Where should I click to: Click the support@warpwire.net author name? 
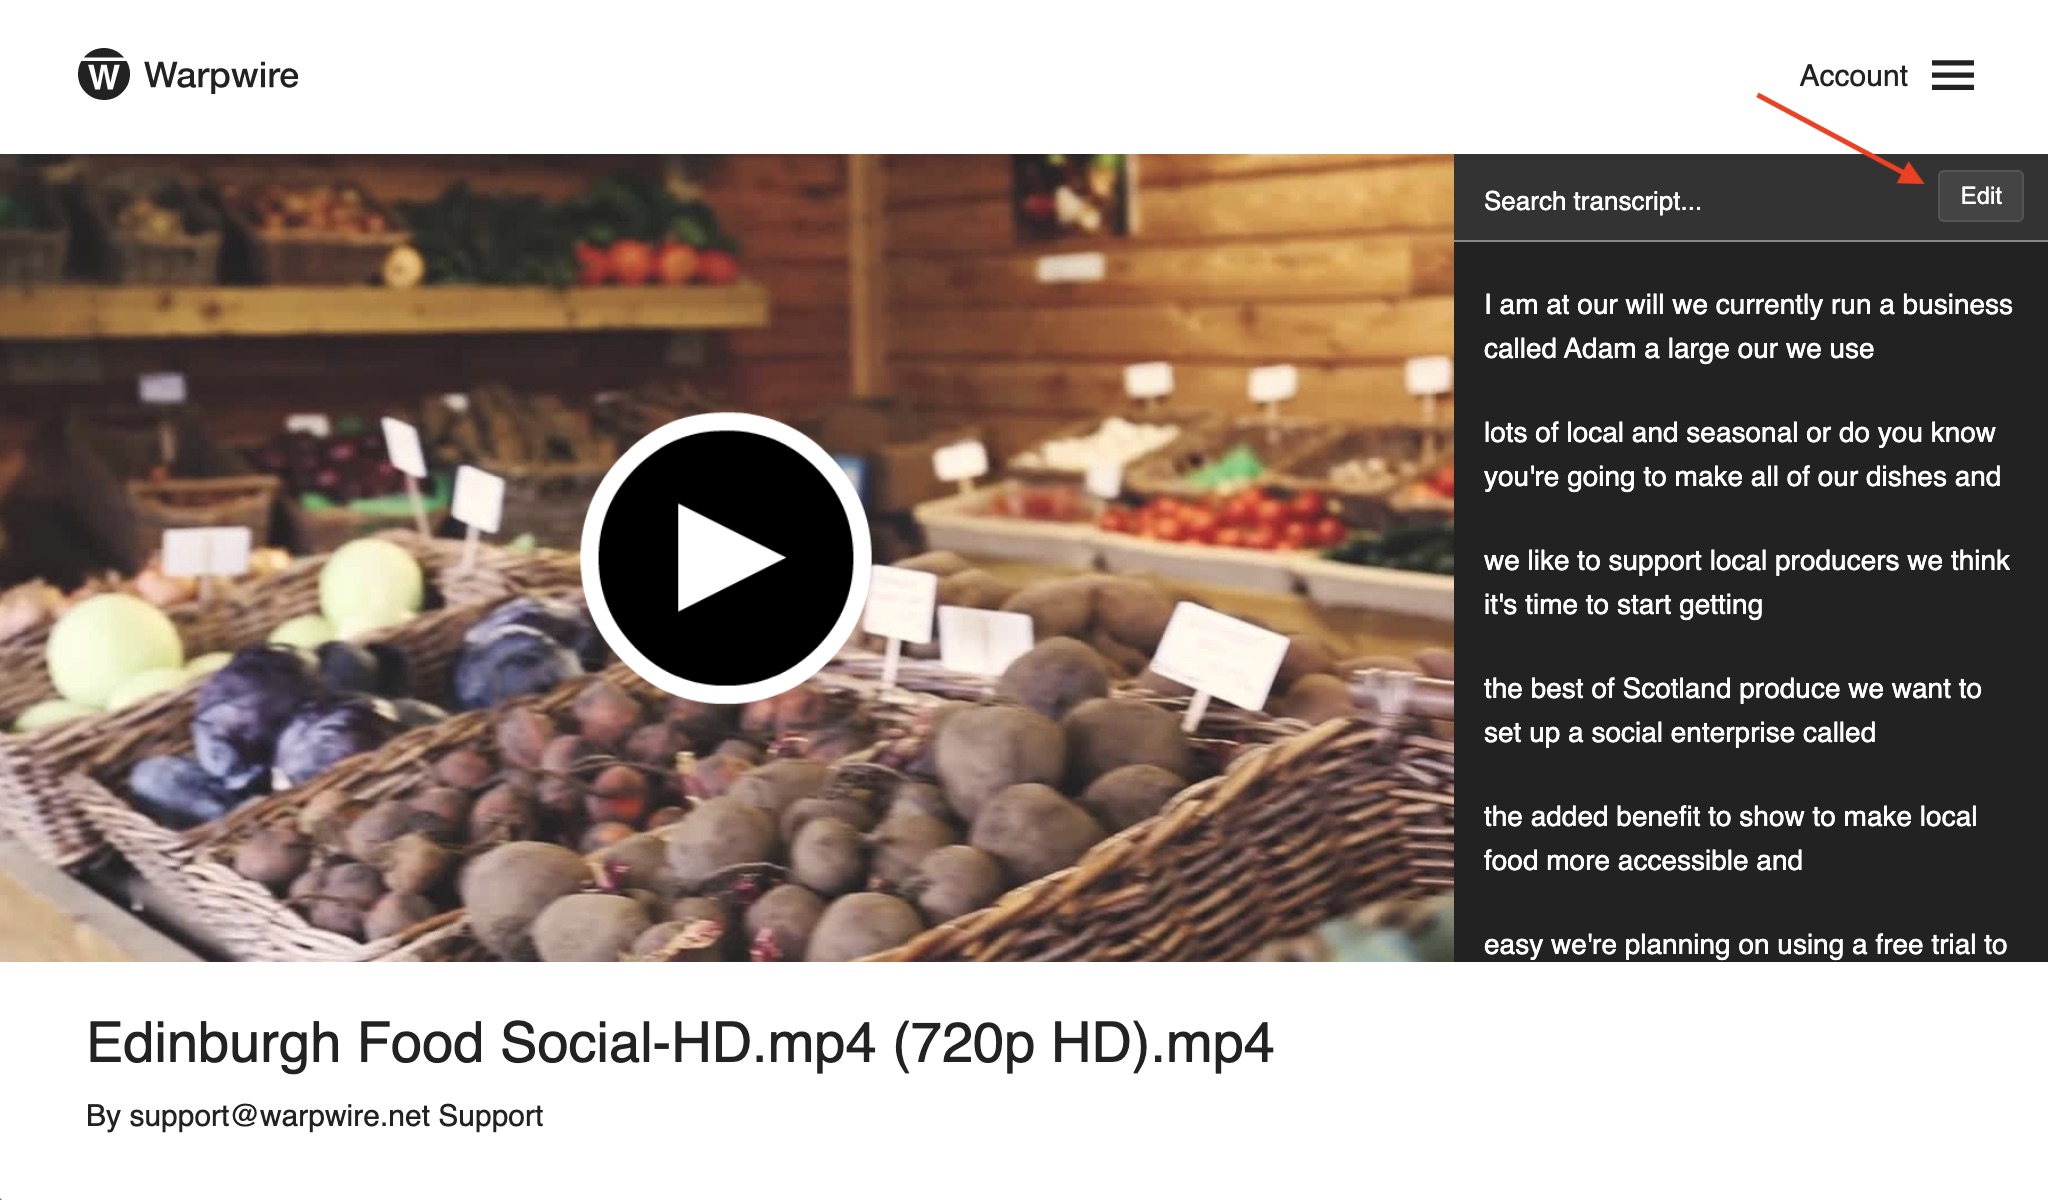click(x=314, y=1116)
